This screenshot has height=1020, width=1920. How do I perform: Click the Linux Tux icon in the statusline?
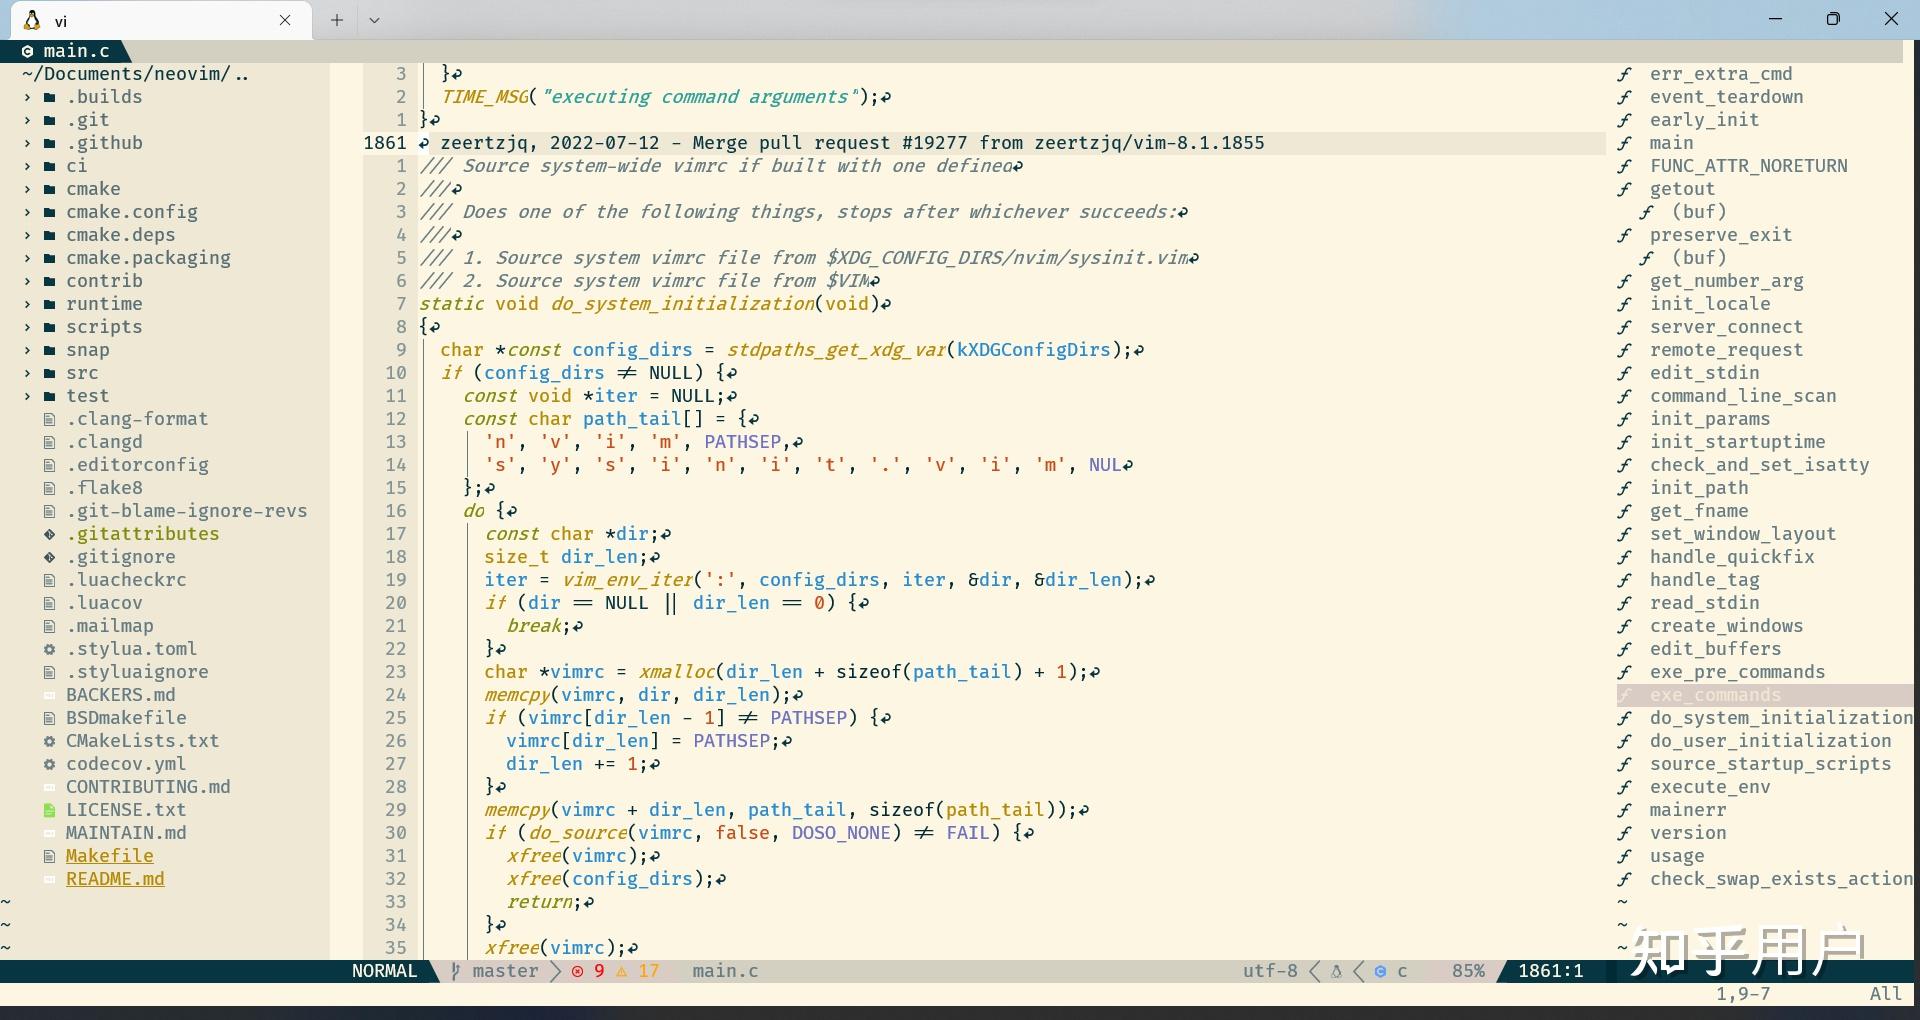(1337, 971)
